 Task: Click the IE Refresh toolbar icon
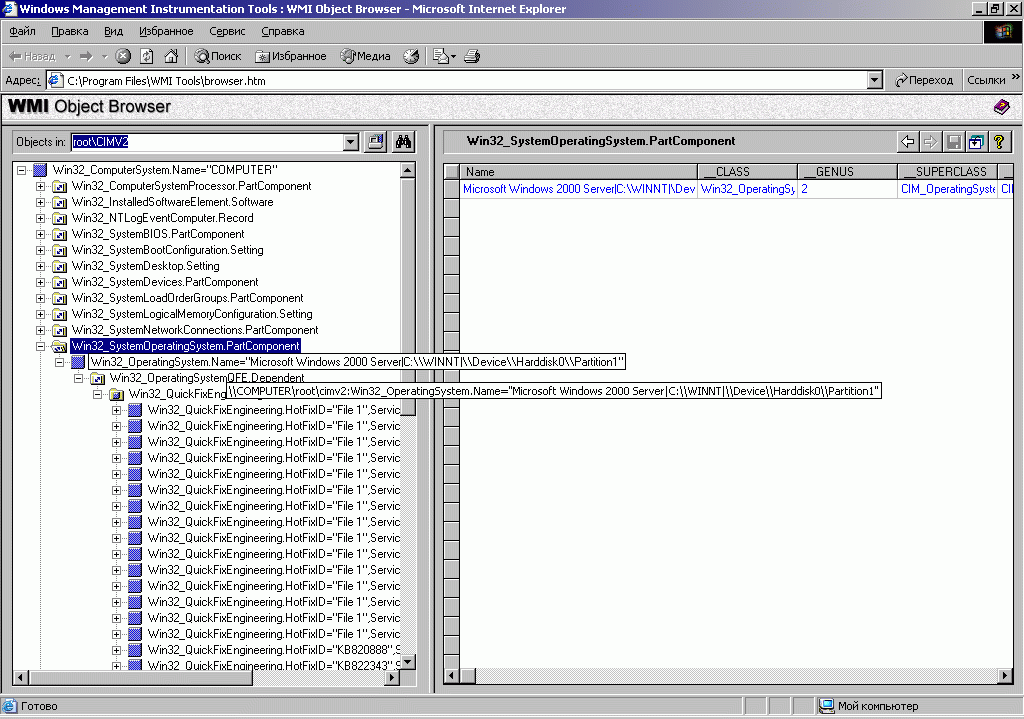point(147,56)
